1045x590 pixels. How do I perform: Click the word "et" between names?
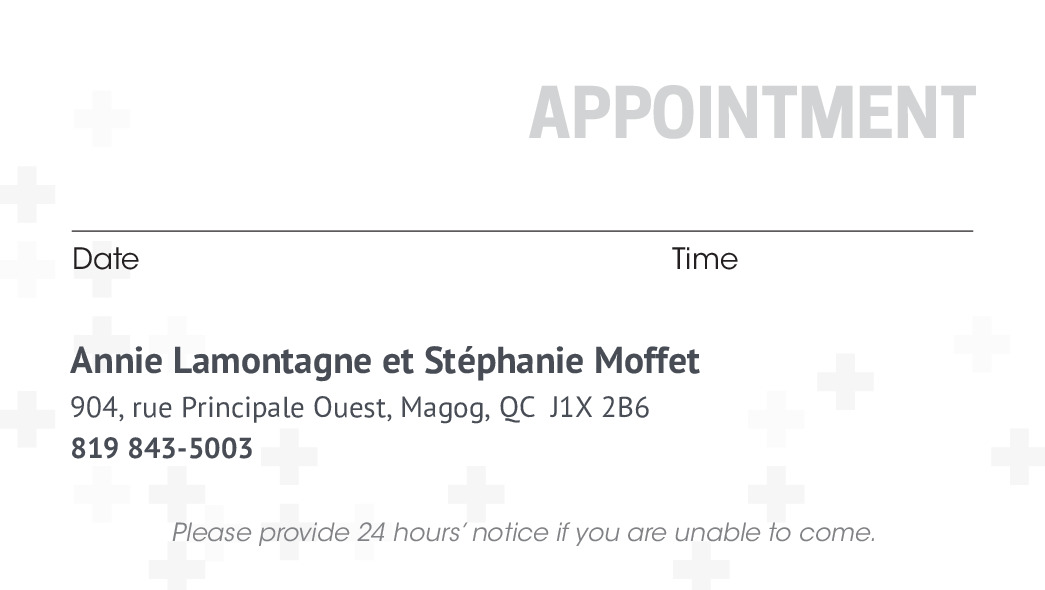coord(400,361)
